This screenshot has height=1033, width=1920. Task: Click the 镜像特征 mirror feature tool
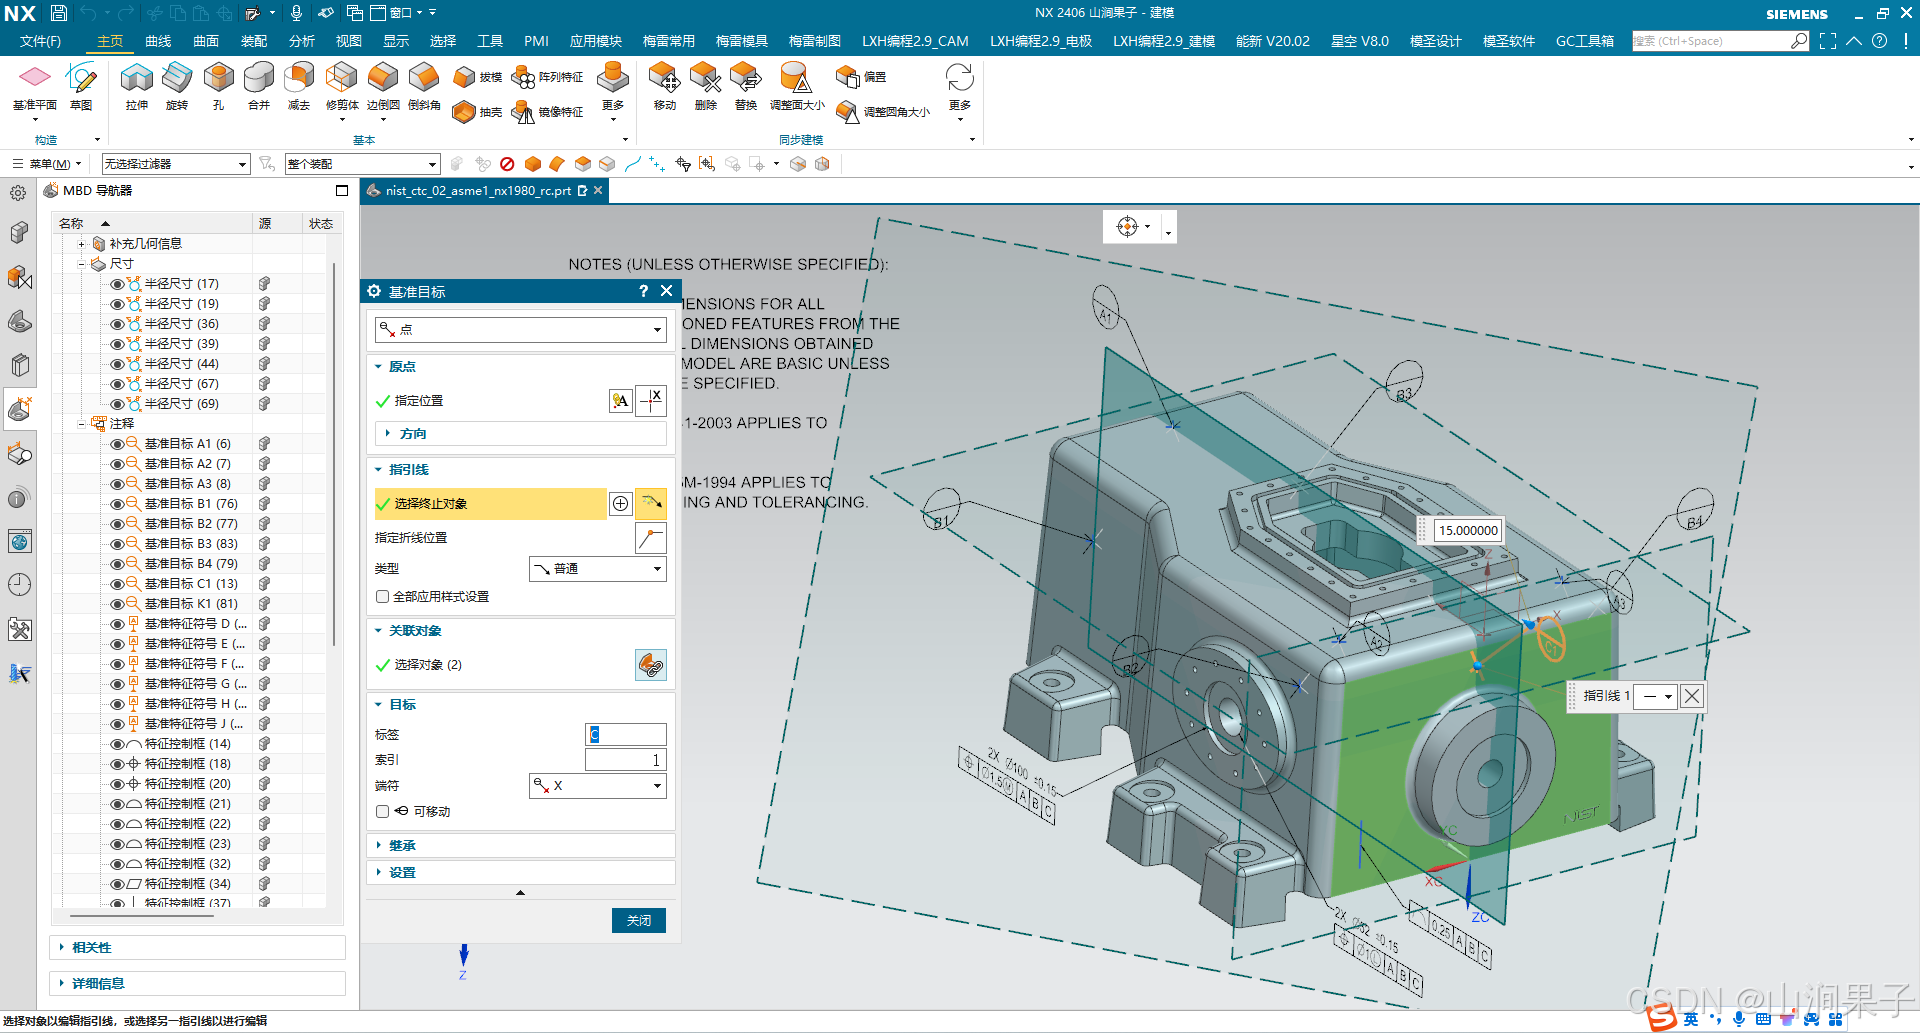coord(547,112)
